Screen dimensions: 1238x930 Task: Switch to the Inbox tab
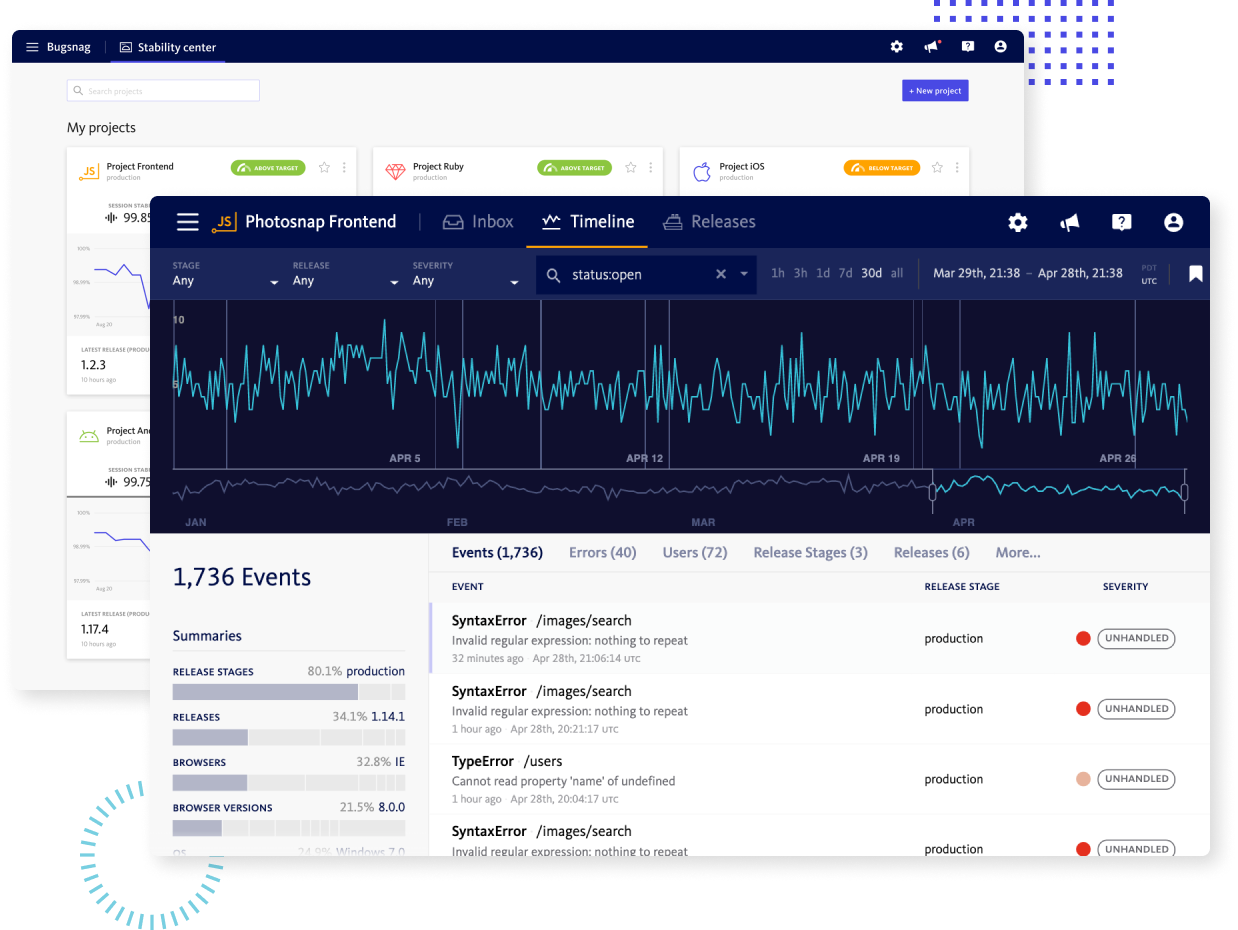pyautogui.click(x=478, y=222)
